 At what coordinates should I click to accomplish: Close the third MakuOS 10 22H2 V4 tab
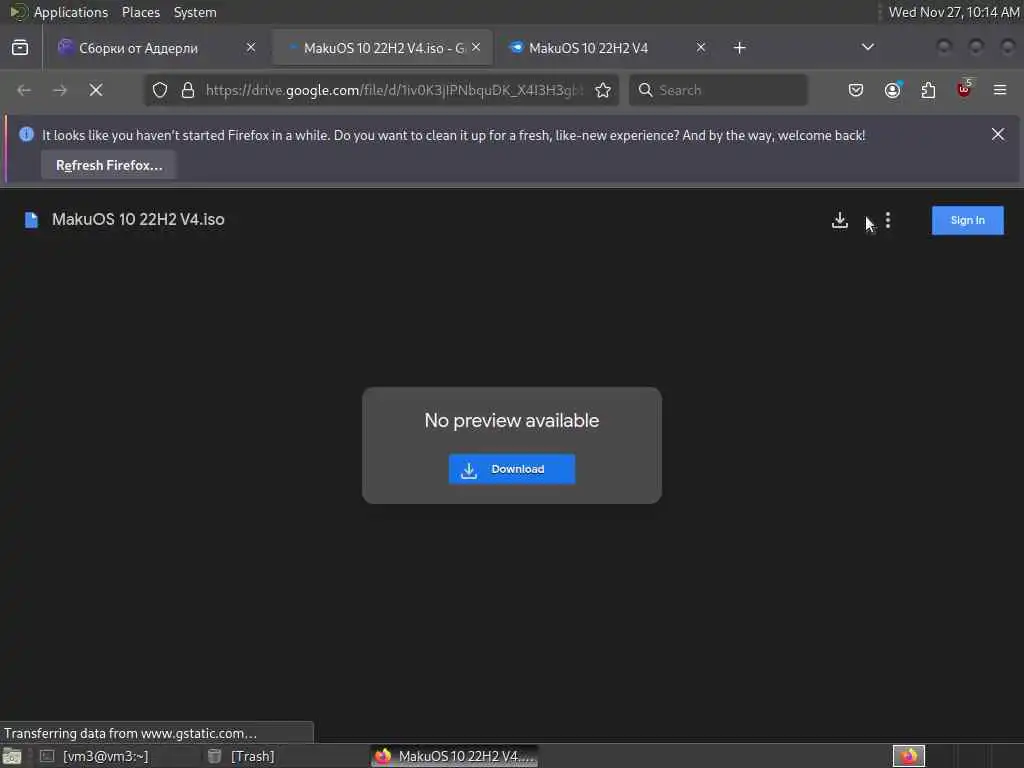click(x=701, y=47)
